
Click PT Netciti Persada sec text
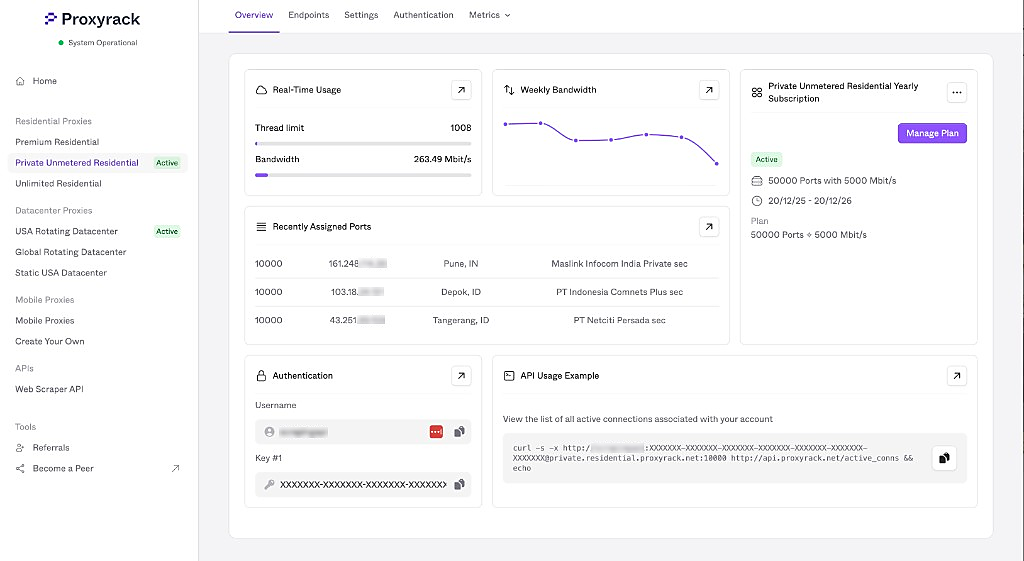(619, 320)
